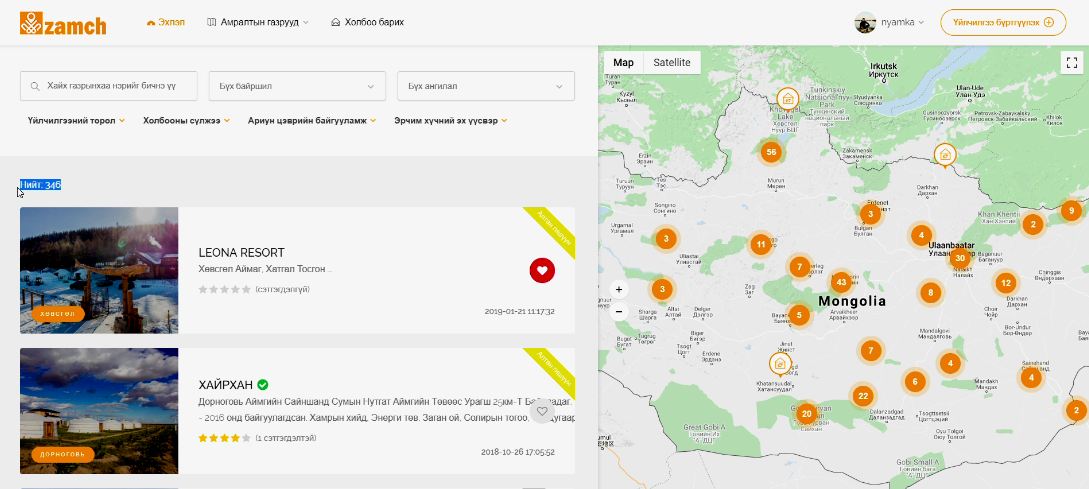Favorite ХАЙРХАН with the grey heart
This screenshot has height=489, width=1089.
pos(542,411)
